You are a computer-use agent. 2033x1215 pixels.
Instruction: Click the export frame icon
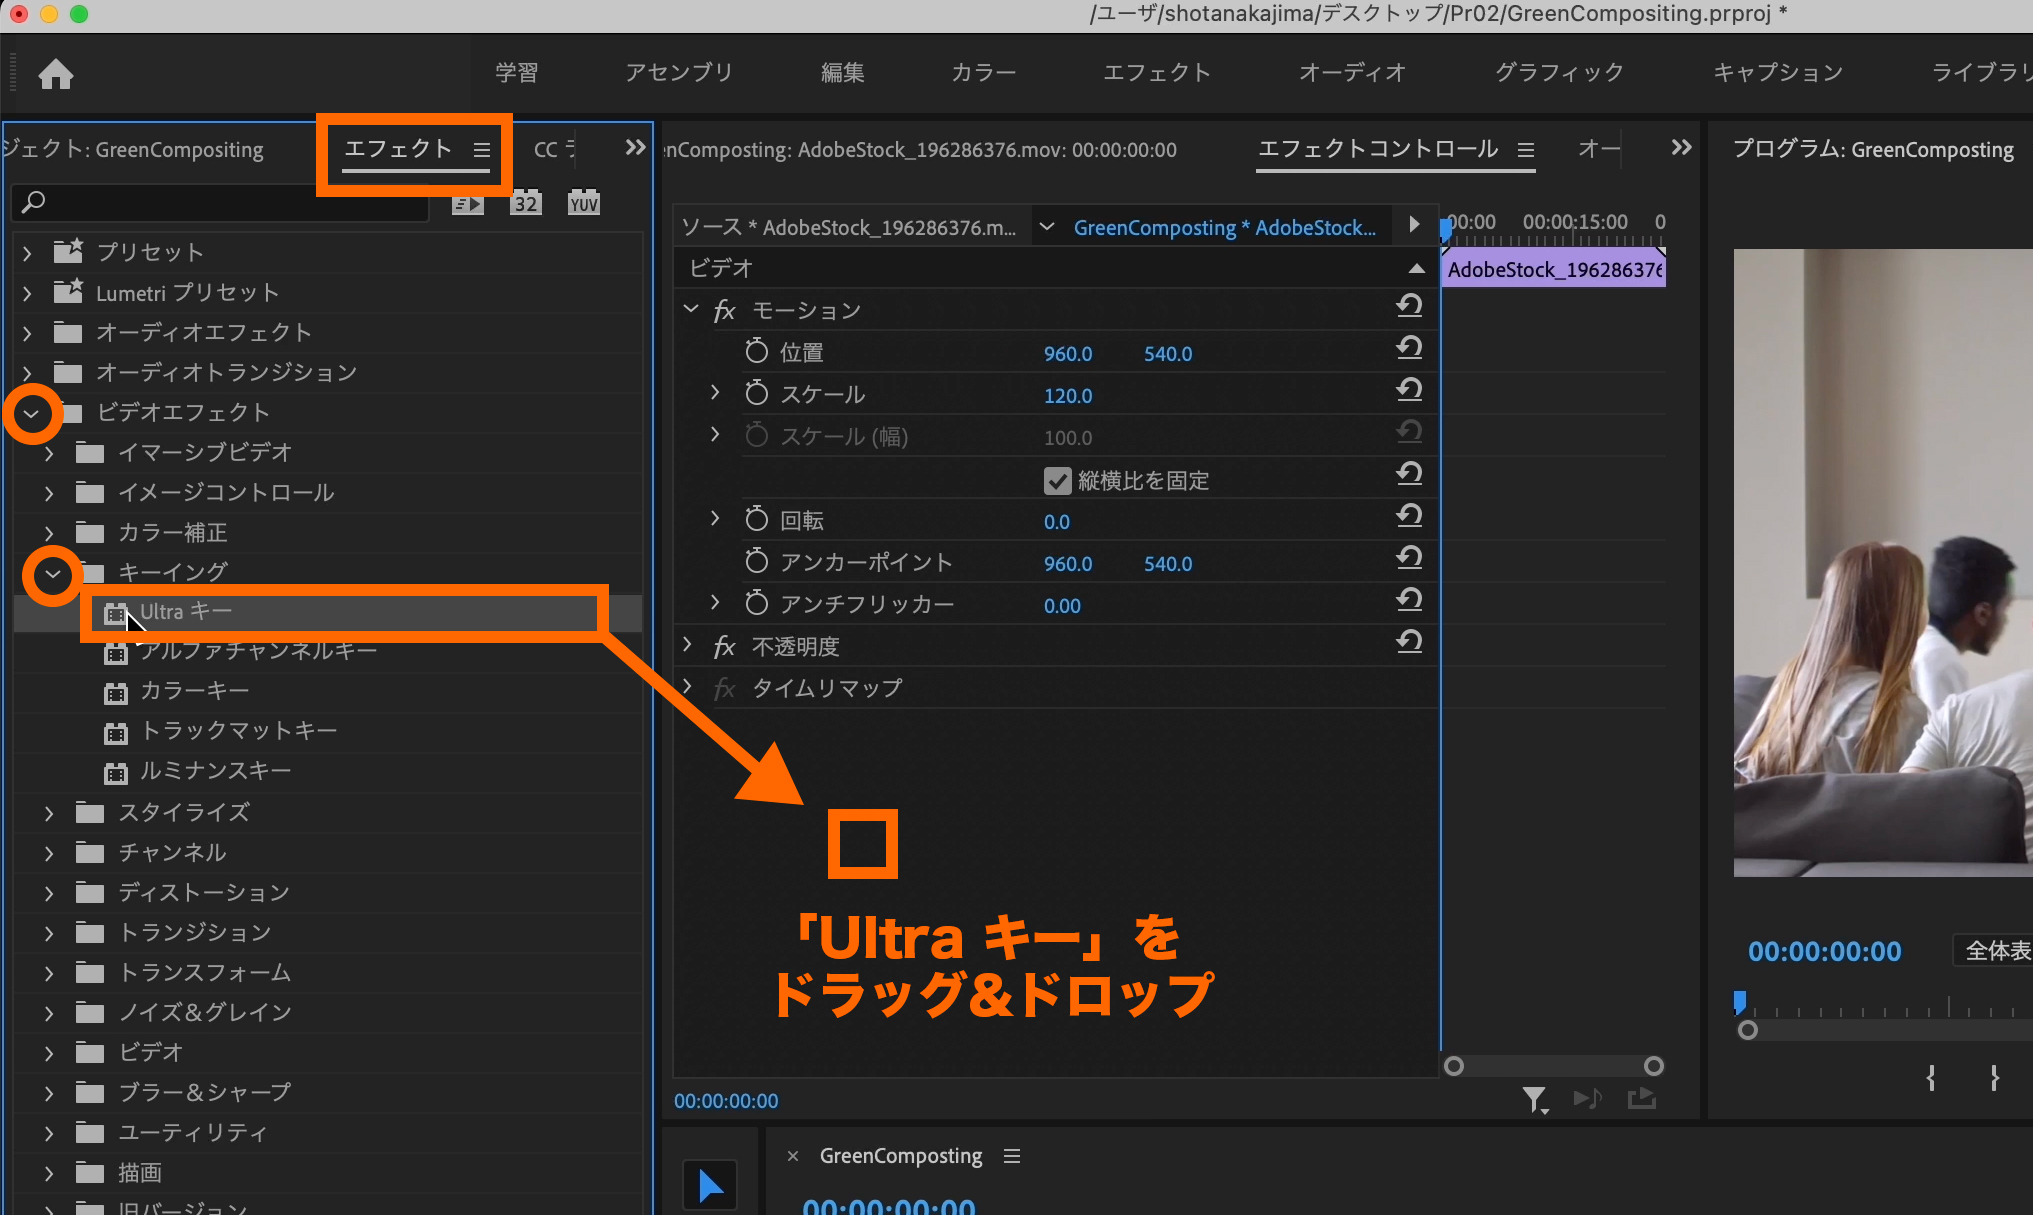pos(1641,1100)
